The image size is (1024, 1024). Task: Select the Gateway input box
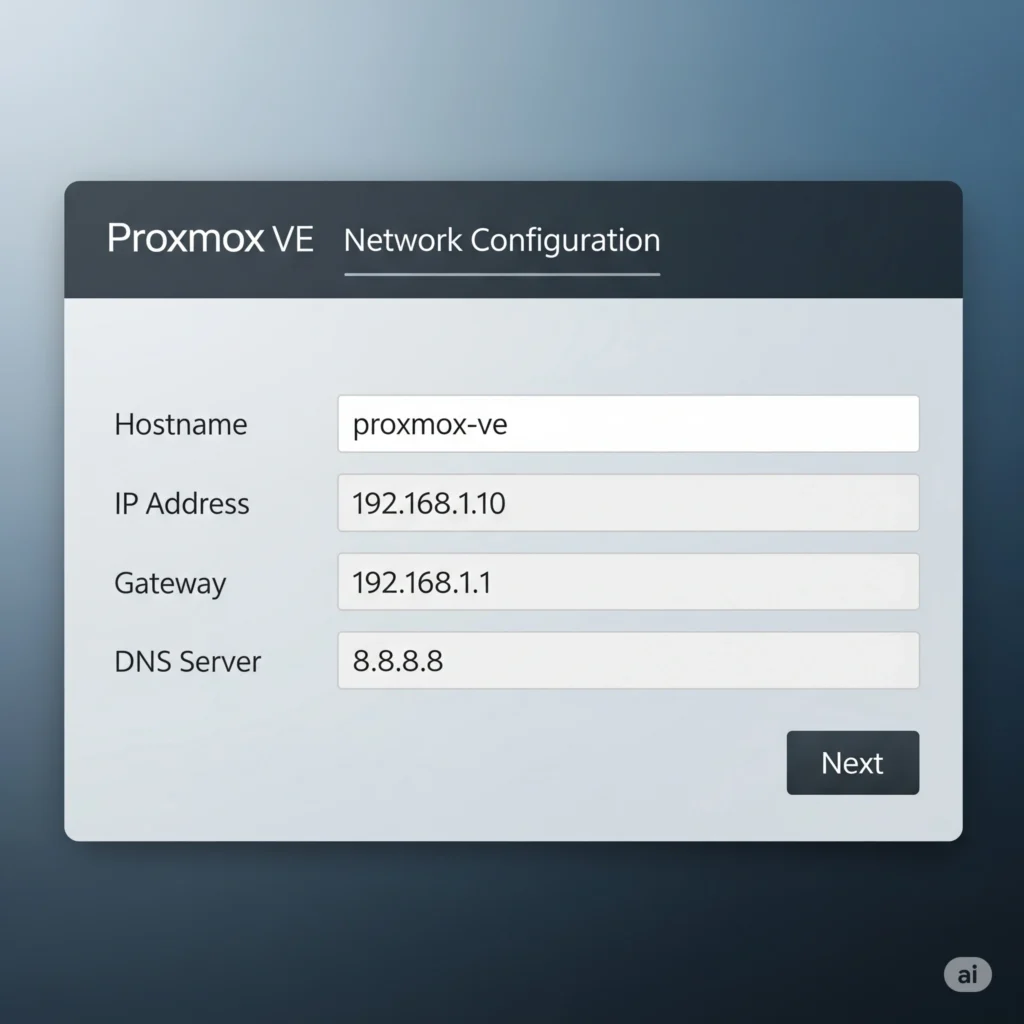tap(628, 582)
